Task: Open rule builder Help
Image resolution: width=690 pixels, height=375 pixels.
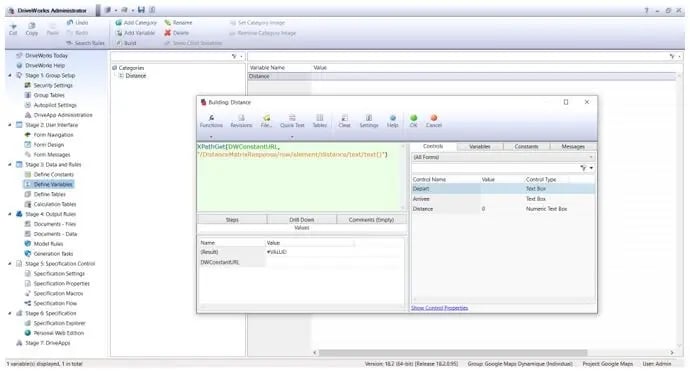Action: pyautogui.click(x=393, y=121)
